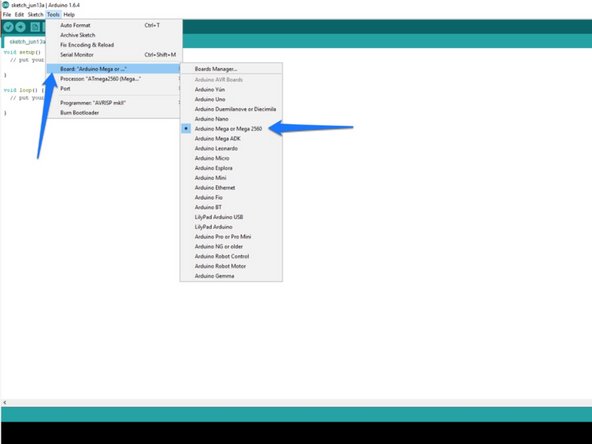Image resolution: width=592 pixels, height=444 pixels.
Task: Click the black console output area
Action: [296, 433]
